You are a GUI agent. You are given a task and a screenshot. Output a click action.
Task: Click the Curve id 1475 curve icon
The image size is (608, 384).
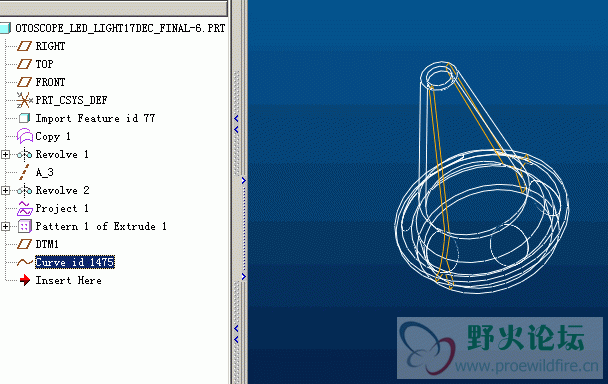coord(24,262)
